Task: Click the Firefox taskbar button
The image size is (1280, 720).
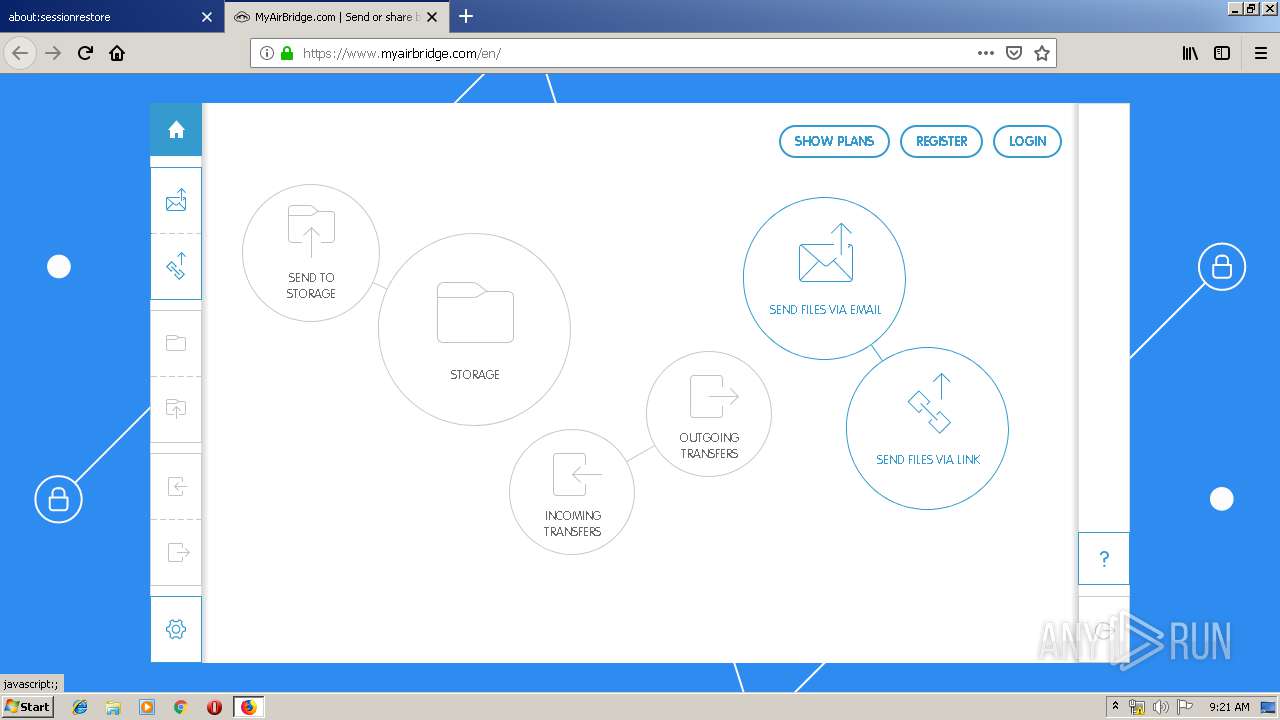Action: pyautogui.click(x=248, y=707)
